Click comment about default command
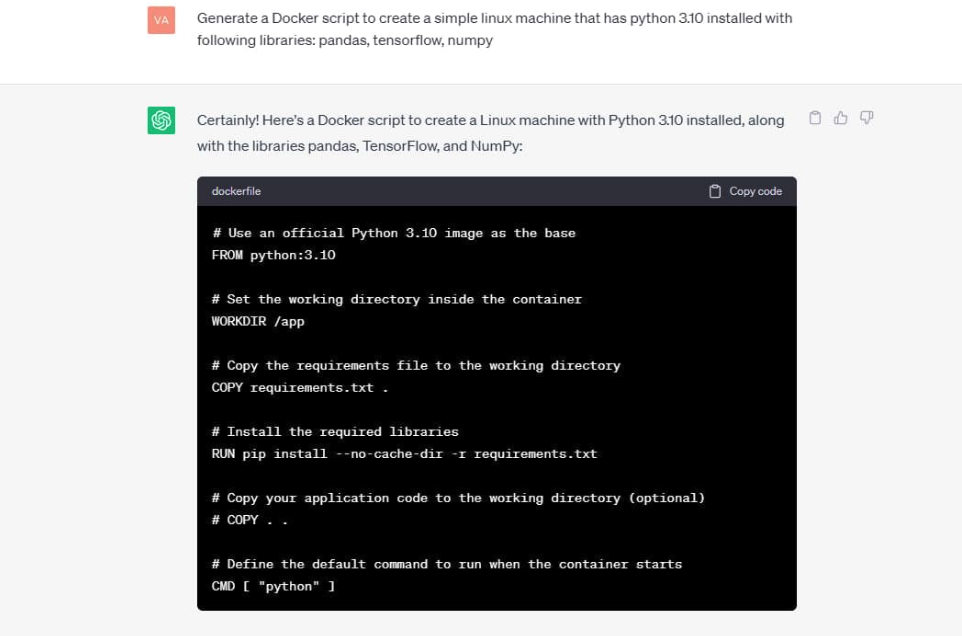 click(x=447, y=564)
